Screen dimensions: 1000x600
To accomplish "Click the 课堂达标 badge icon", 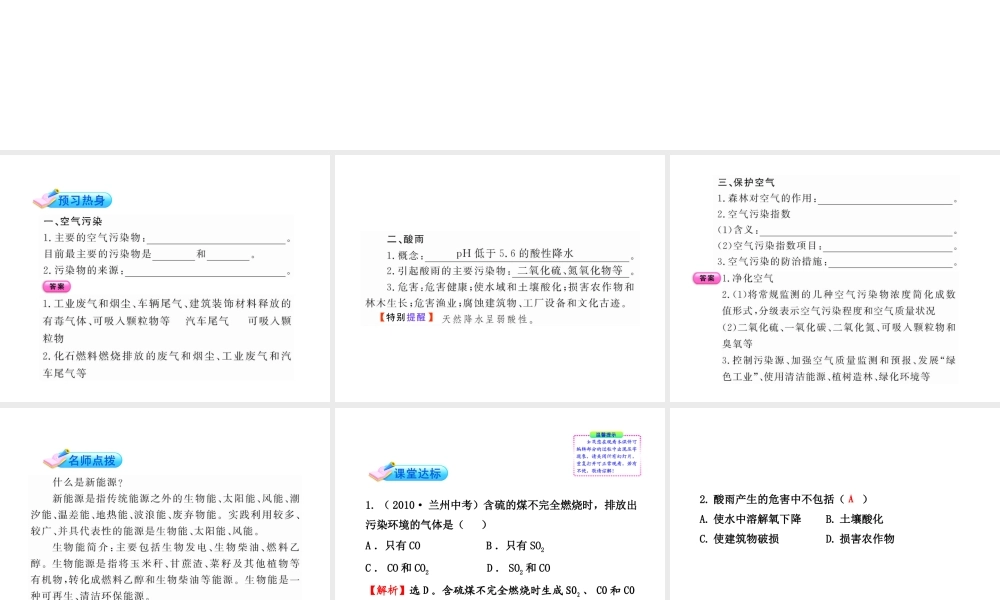I will coord(408,472).
